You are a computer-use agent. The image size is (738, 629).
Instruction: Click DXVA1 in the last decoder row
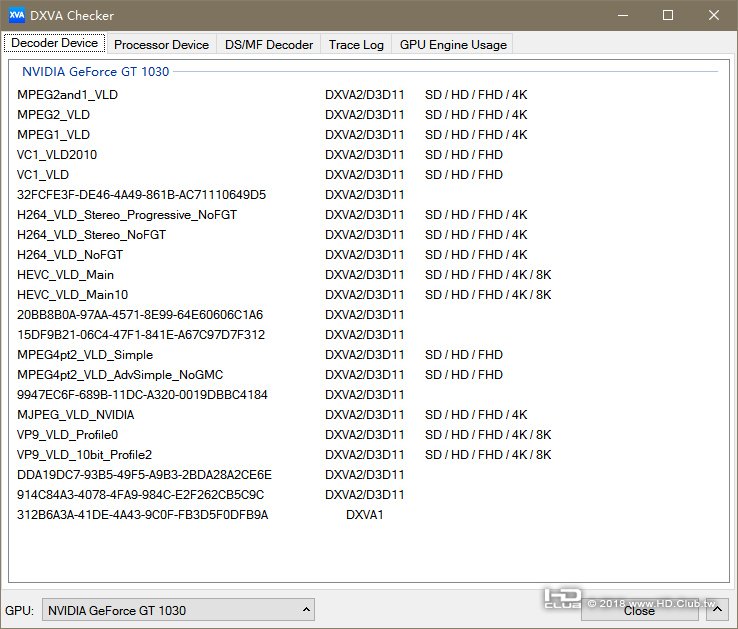(364, 515)
